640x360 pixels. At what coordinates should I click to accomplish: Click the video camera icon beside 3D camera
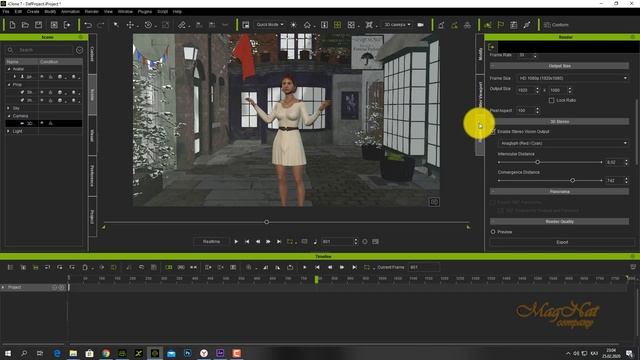click(x=420, y=25)
